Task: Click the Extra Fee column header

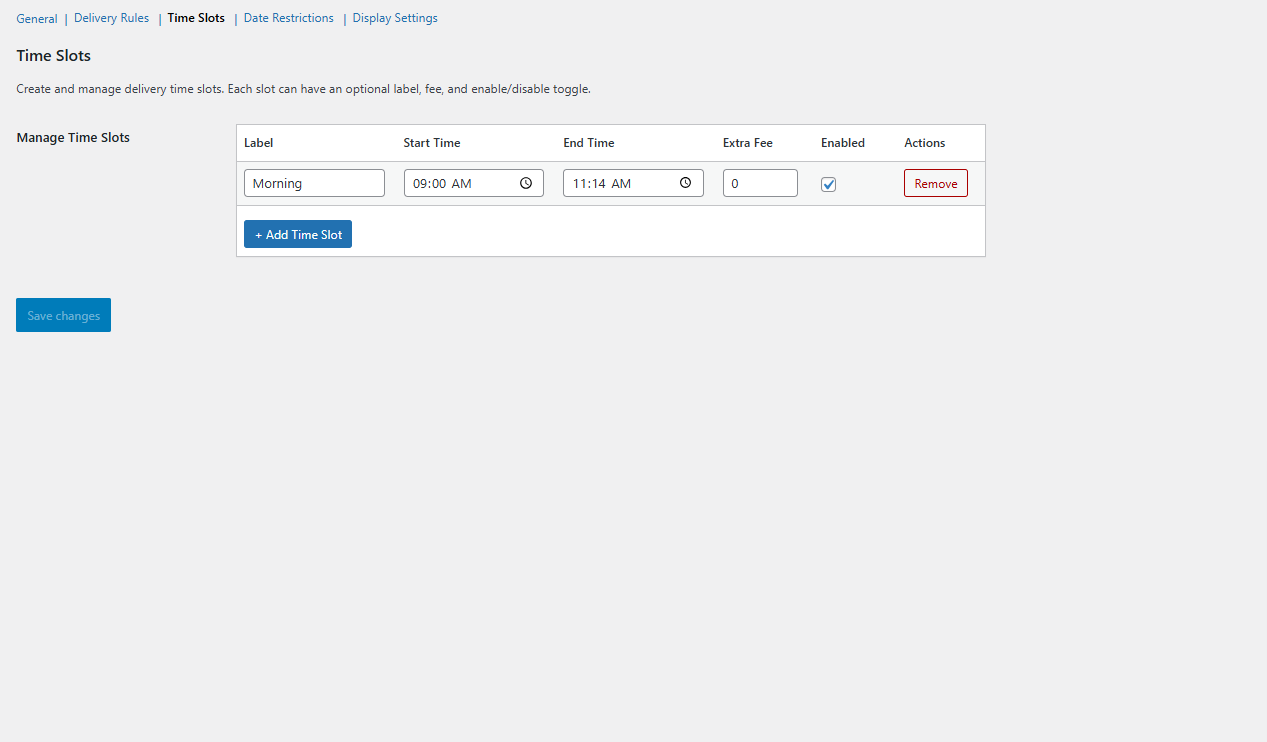Action: [x=747, y=143]
